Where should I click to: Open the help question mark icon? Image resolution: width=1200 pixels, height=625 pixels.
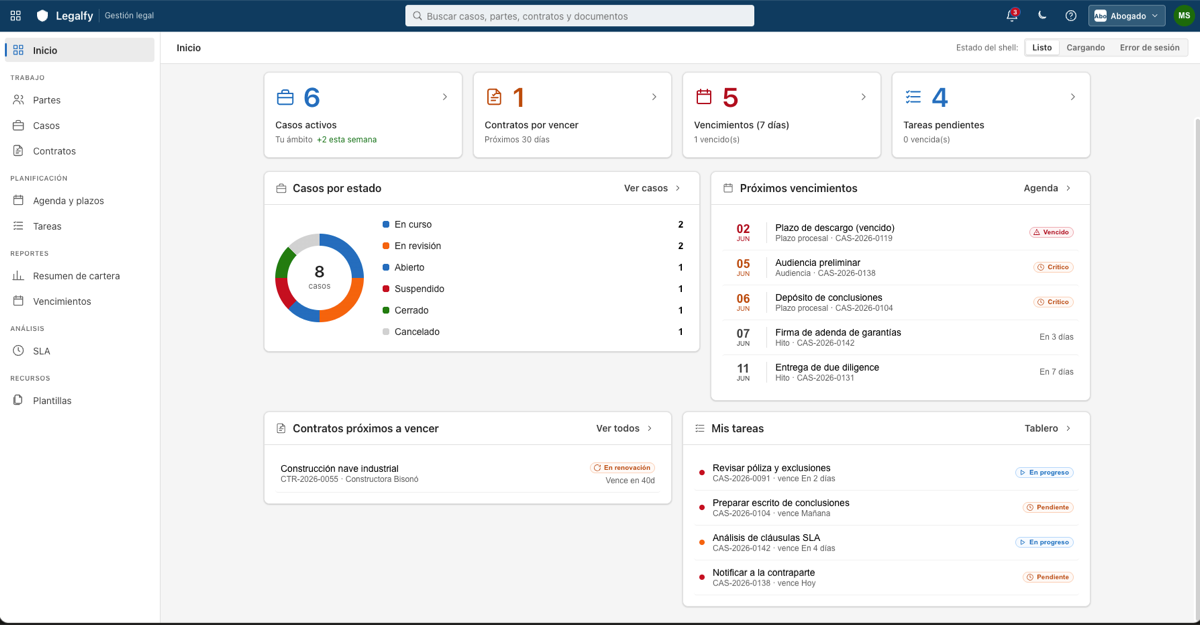point(1071,16)
